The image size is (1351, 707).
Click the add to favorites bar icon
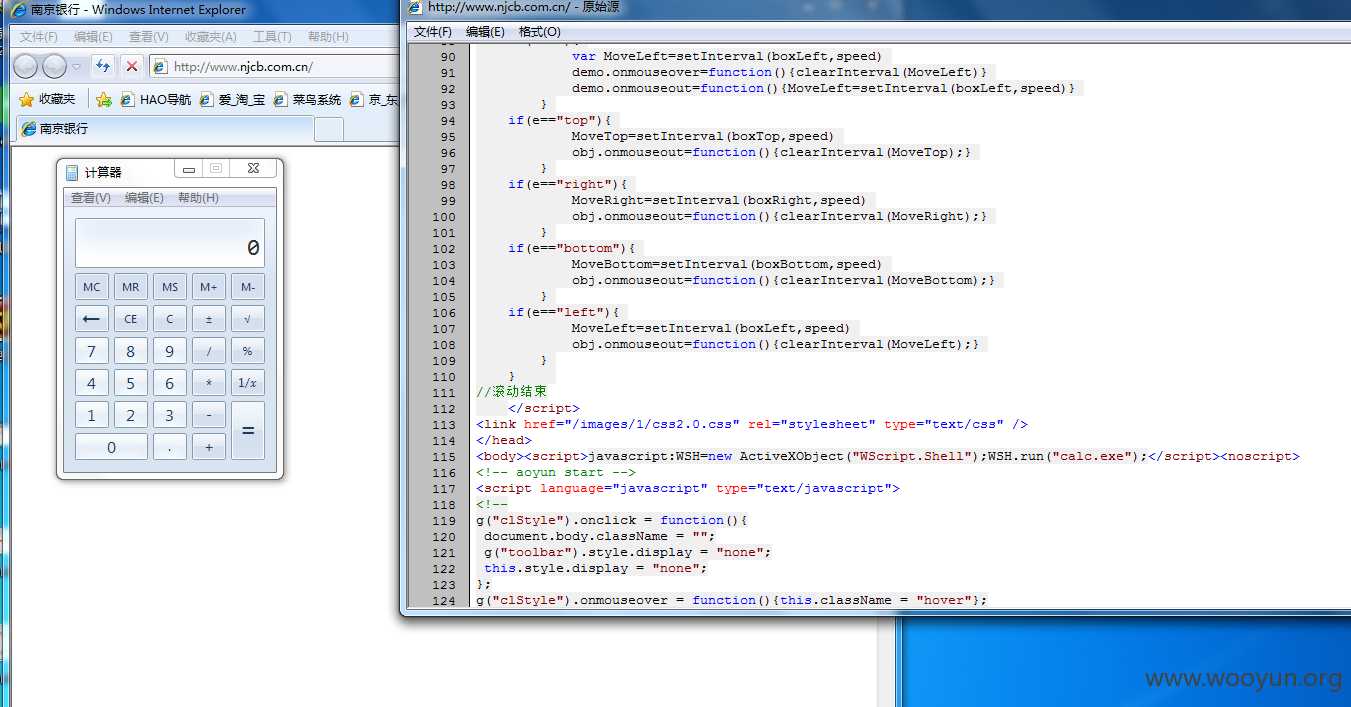pos(103,99)
